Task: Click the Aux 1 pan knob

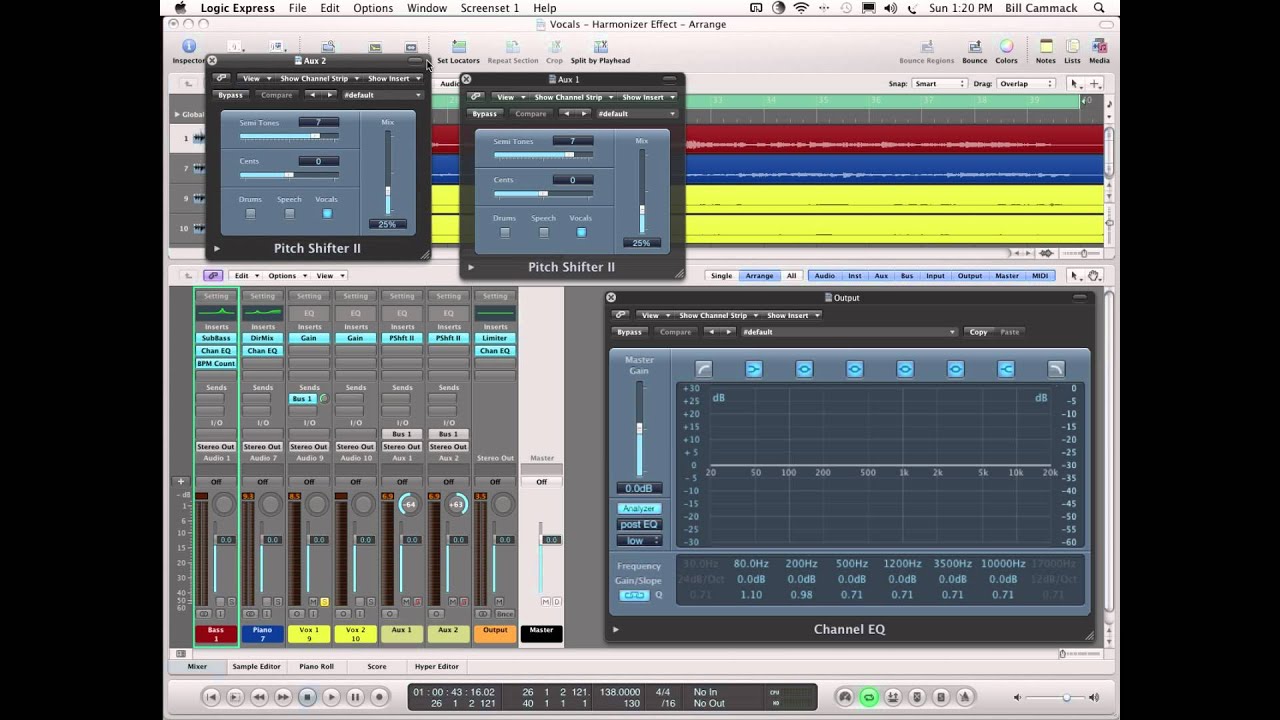Action: (x=409, y=504)
